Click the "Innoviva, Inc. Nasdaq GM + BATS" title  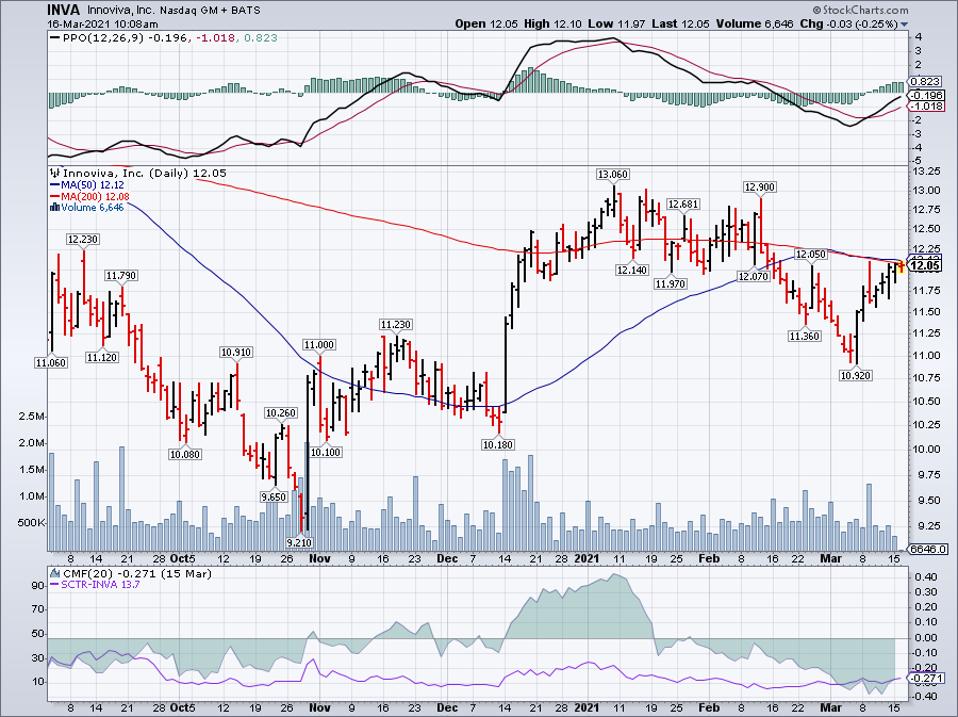pyautogui.click(x=174, y=10)
